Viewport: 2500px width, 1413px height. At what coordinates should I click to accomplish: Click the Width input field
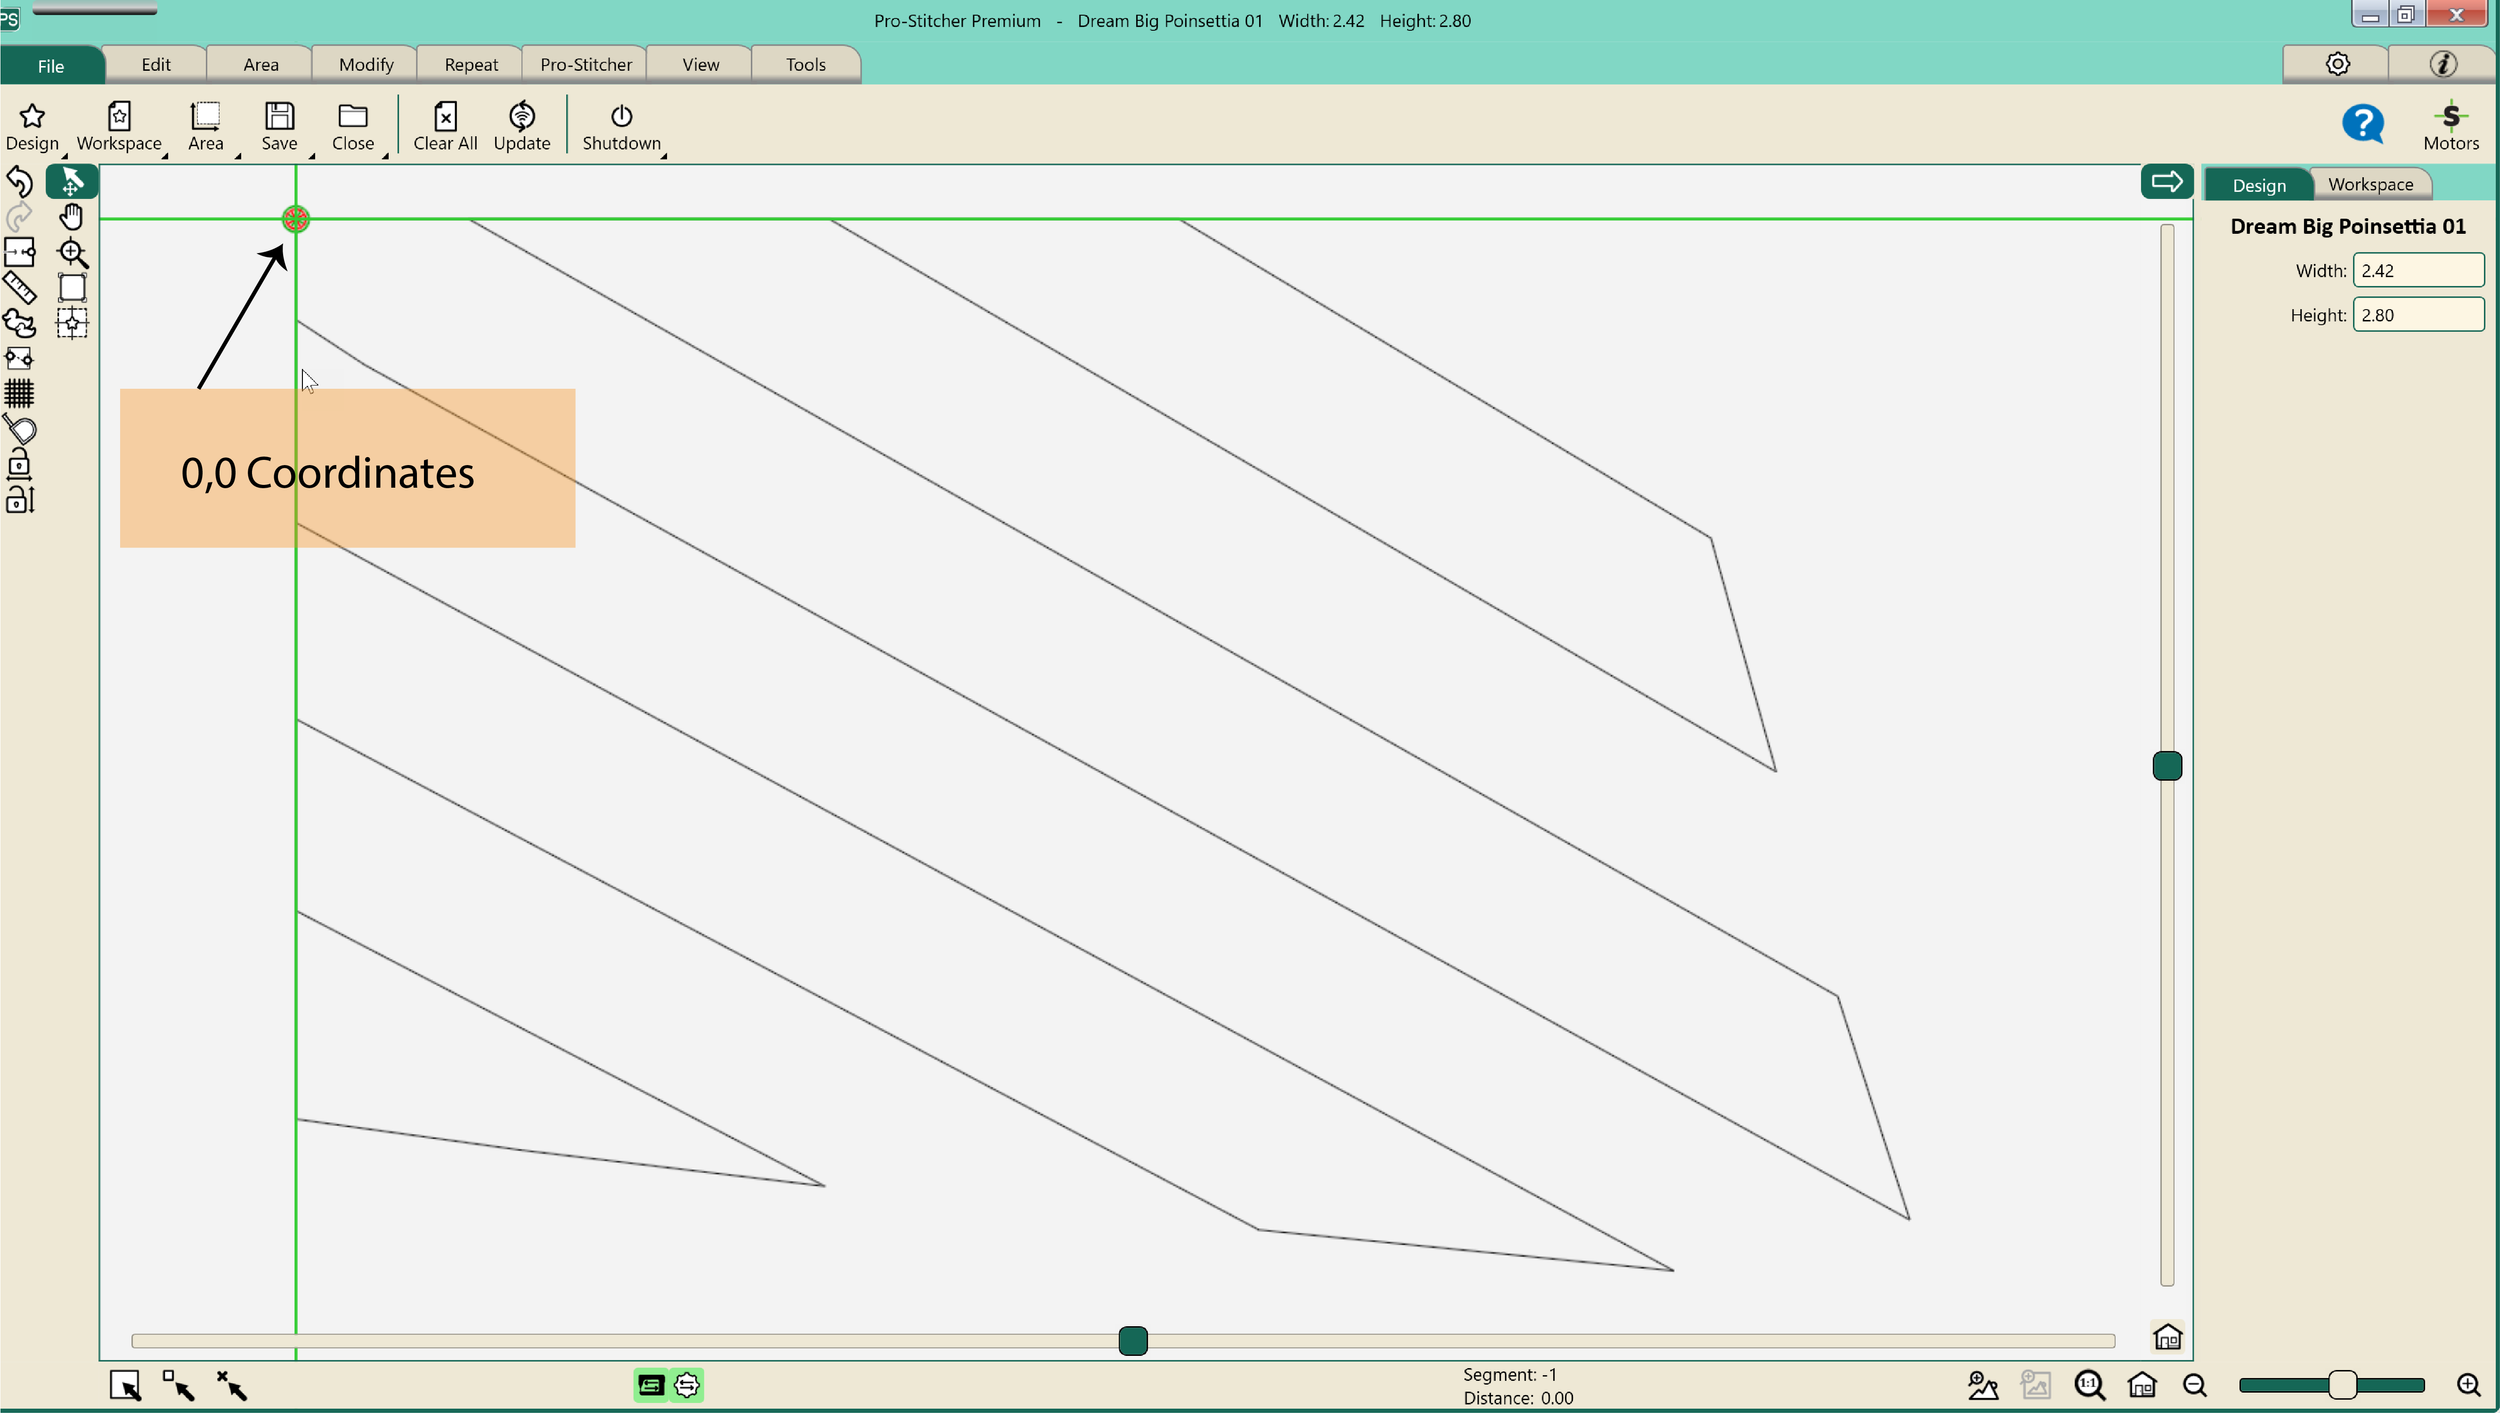point(2417,271)
